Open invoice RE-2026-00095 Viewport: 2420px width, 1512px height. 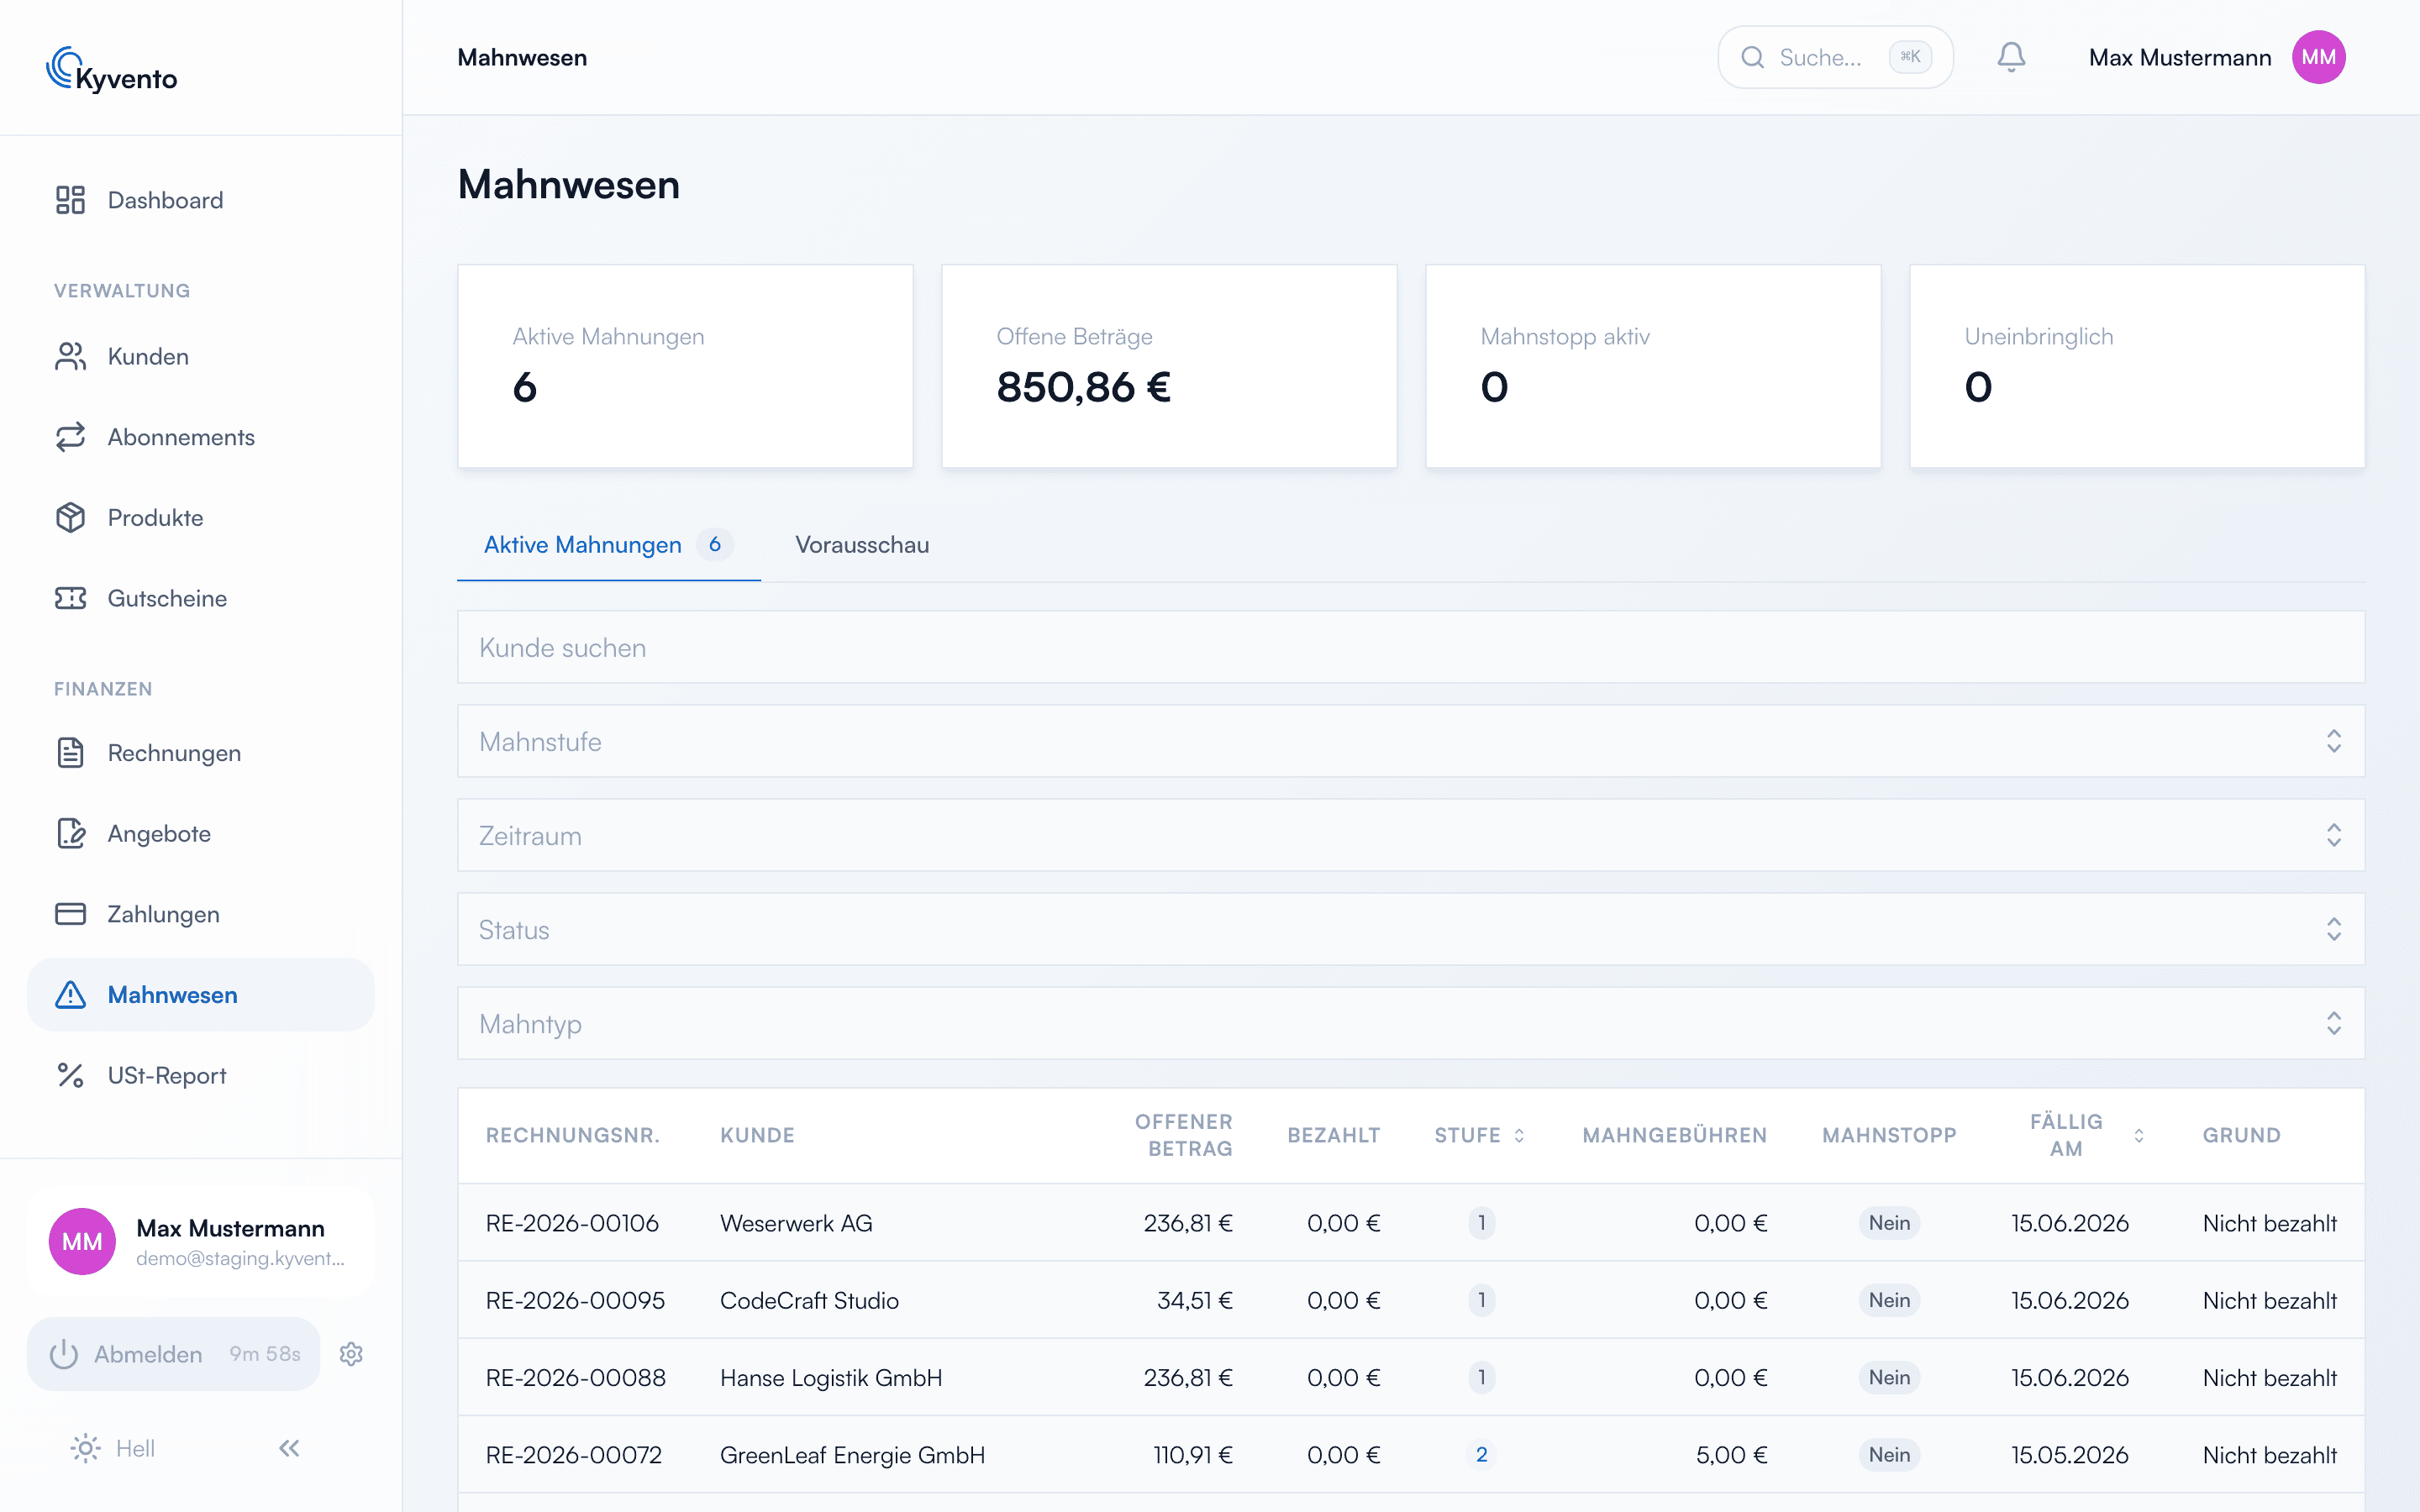coord(575,1300)
